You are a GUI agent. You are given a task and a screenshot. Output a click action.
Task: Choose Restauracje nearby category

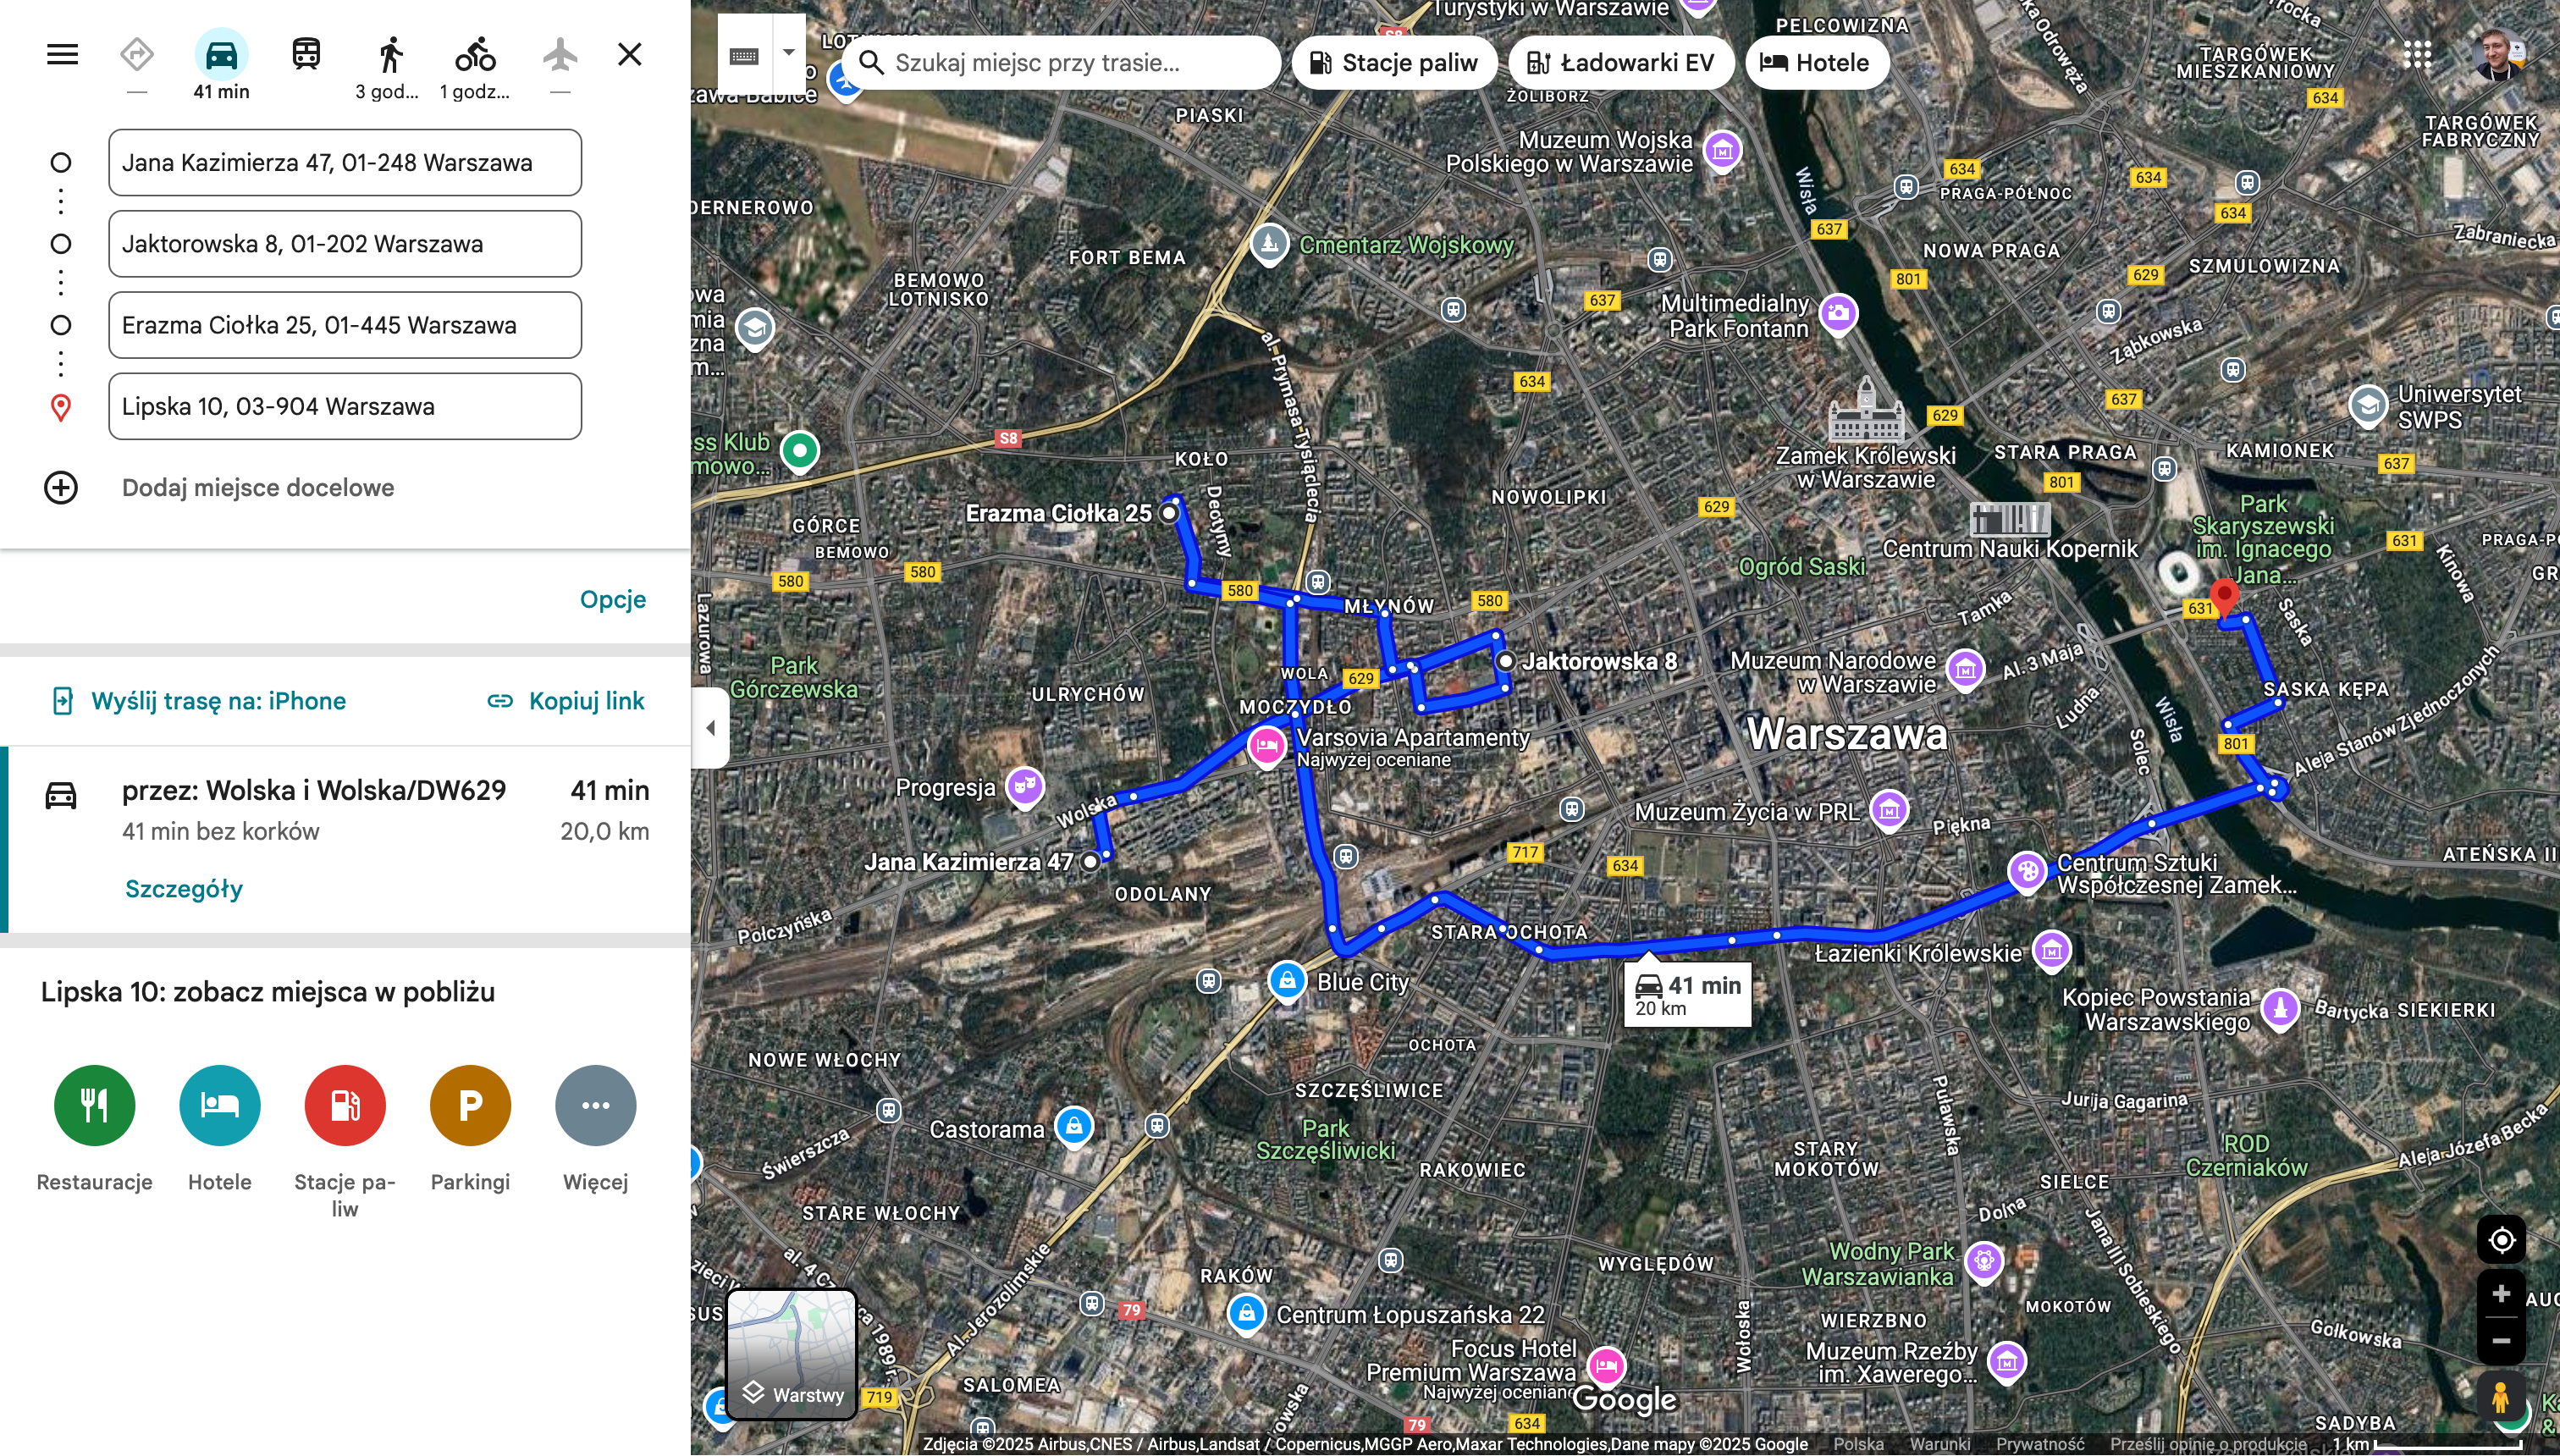click(x=94, y=1105)
